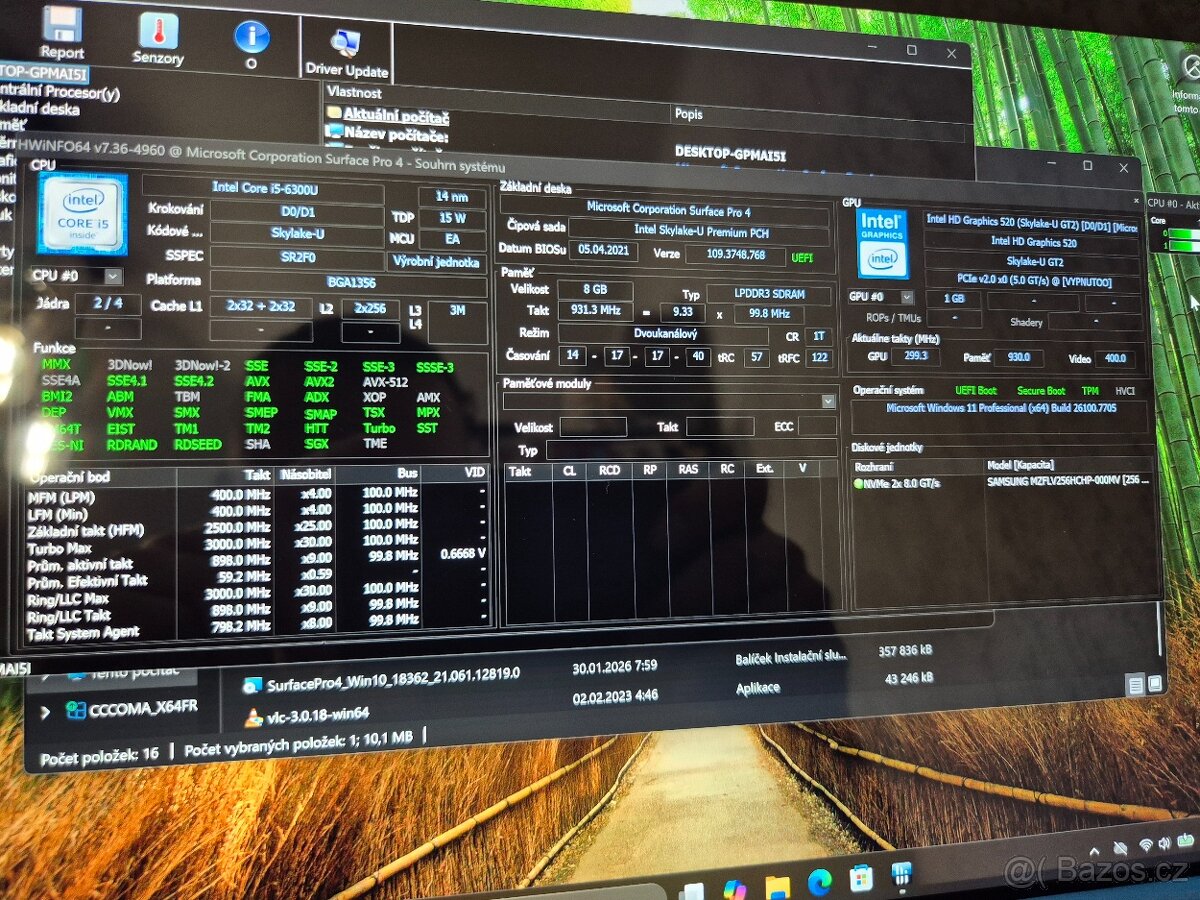1200x900 pixels.
Task: Click the BGA1356 platform field
Action: [347, 282]
